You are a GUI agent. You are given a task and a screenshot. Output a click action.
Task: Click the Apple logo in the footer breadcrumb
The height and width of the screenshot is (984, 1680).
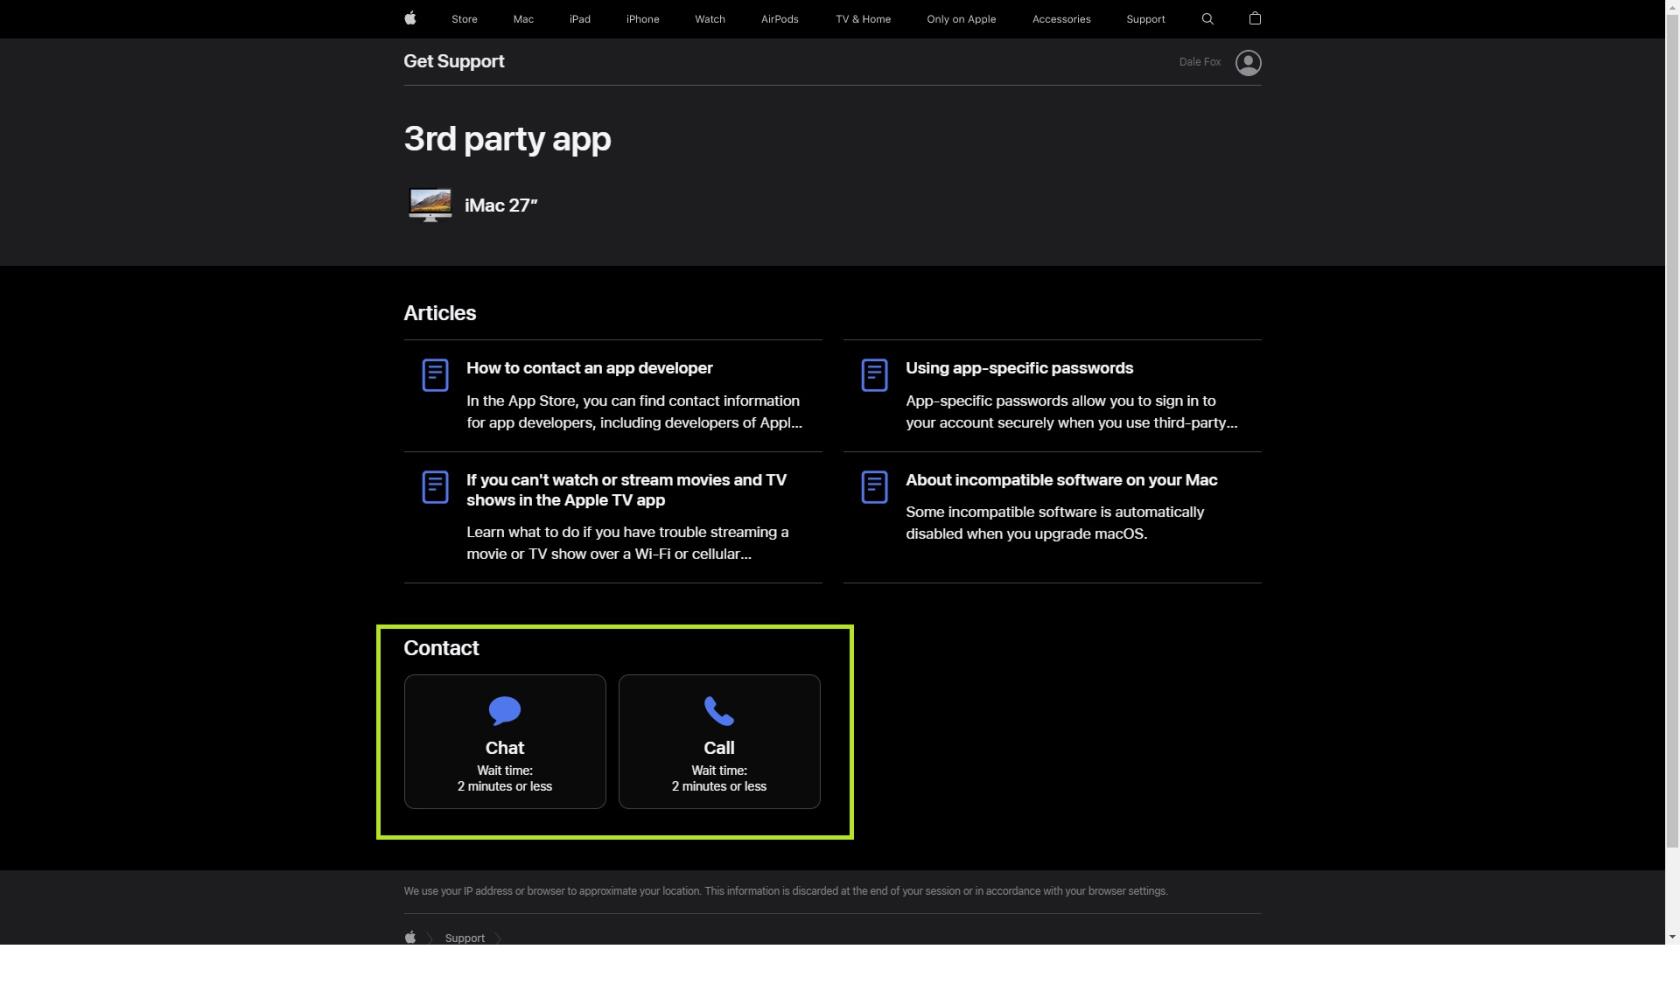click(x=410, y=938)
